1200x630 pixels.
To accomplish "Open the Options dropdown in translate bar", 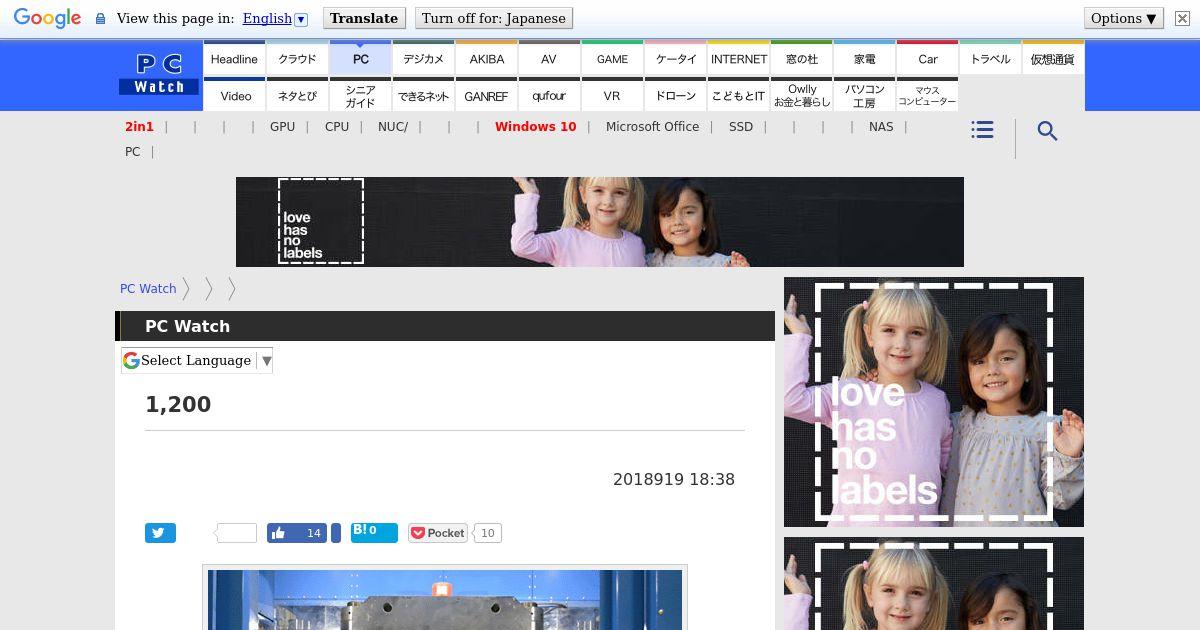I will click(1124, 18).
